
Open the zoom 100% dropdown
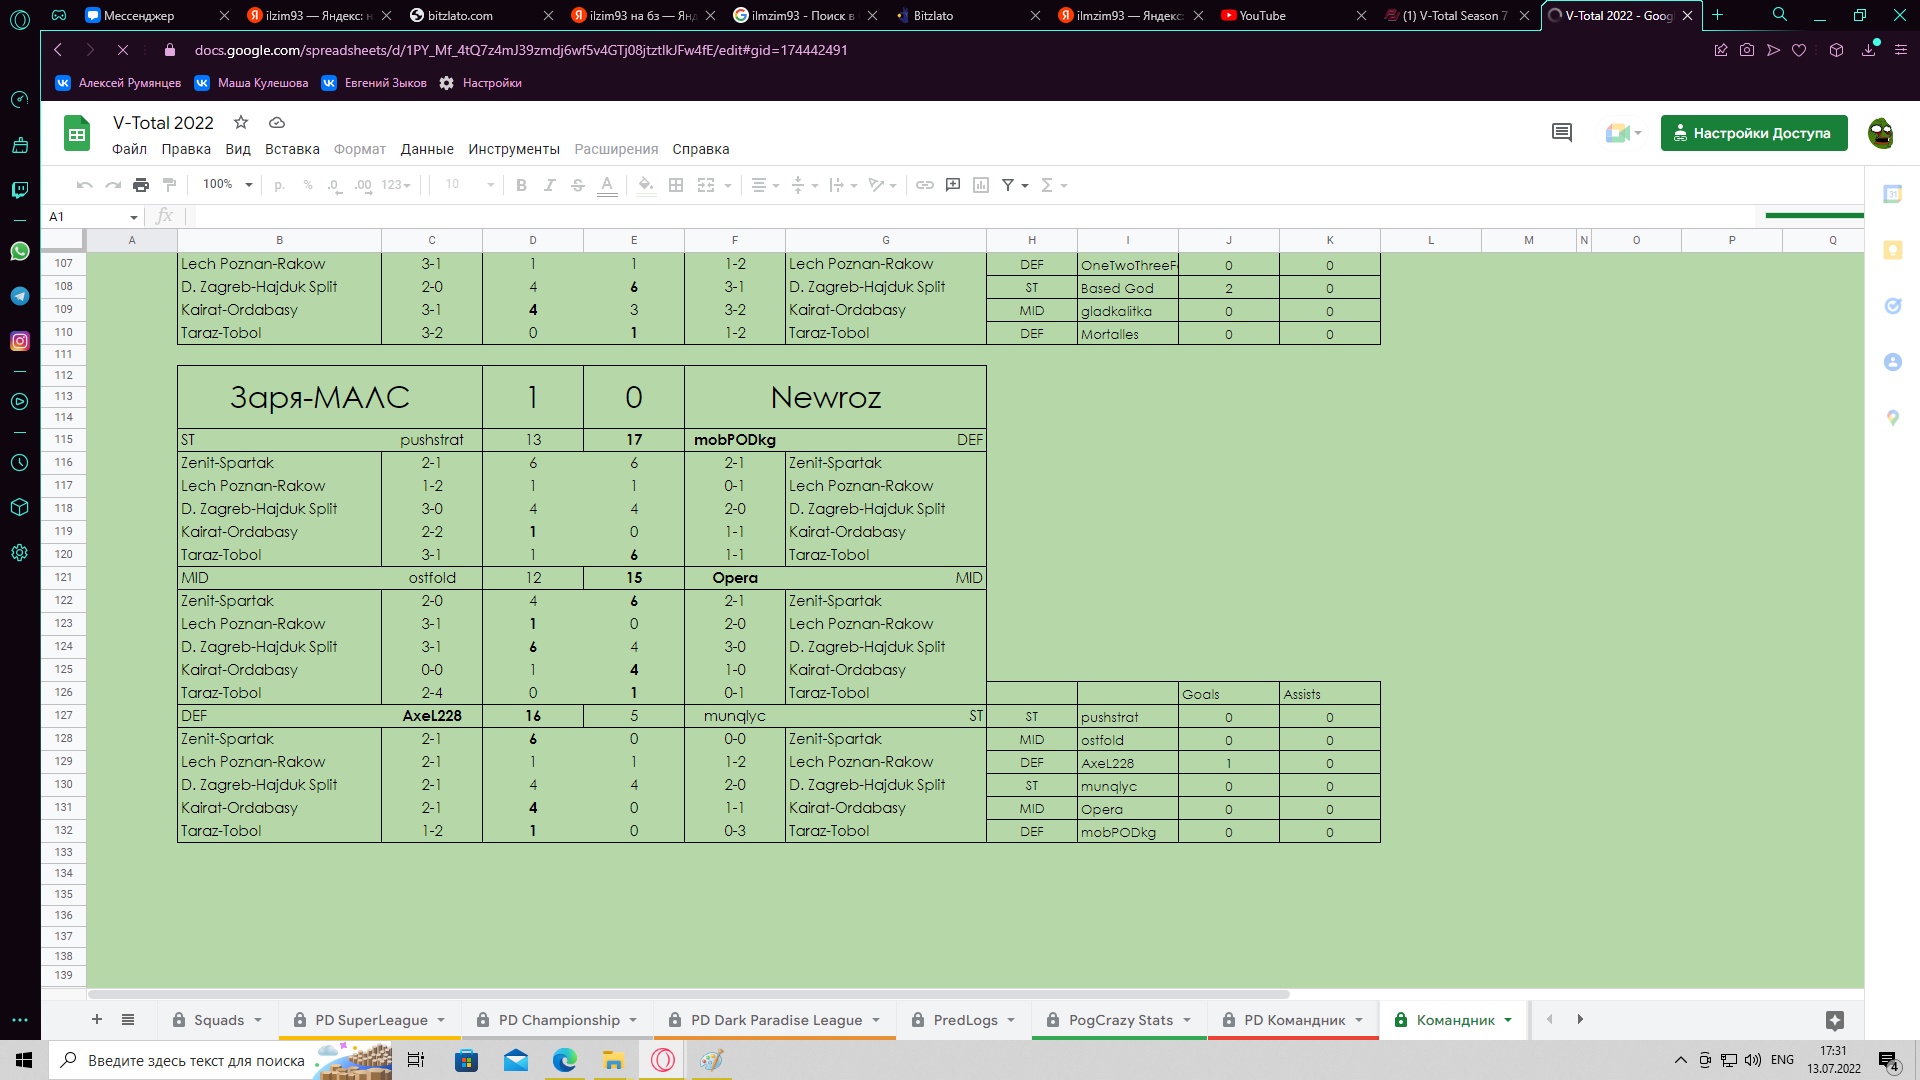(x=228, y=185)
